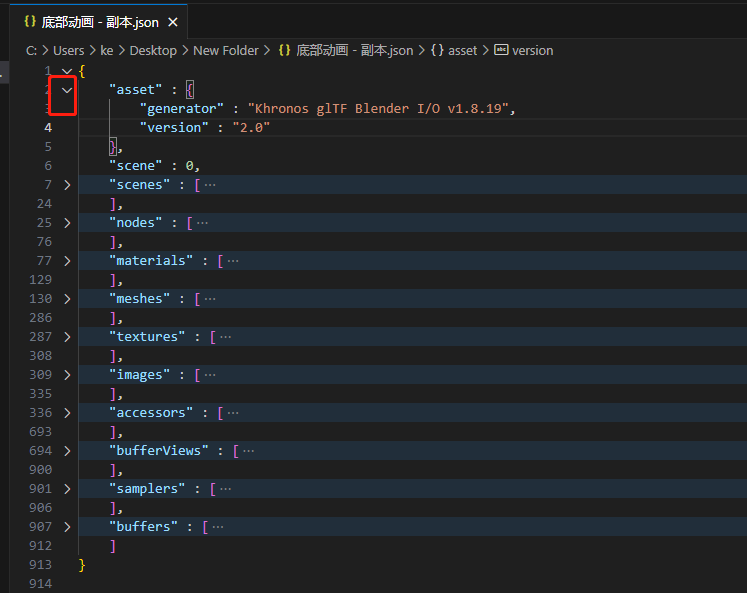Screen dimensions: 747x593
Task: Click the "scene" key on line 6
Action: 135,166
